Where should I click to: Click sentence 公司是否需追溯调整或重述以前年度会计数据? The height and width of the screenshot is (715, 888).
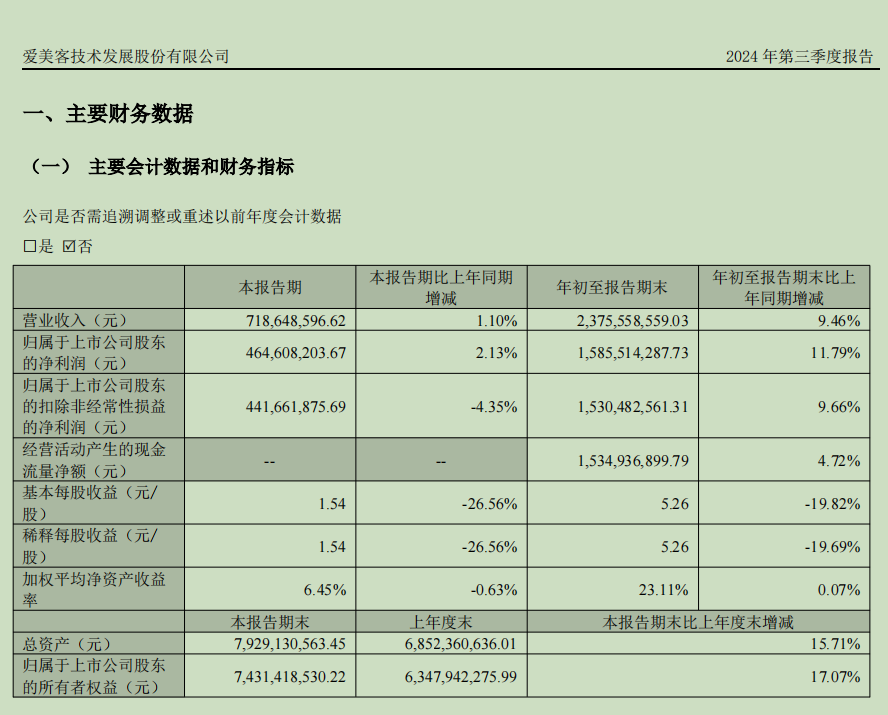pyautogui.click(x=182, y=216)
